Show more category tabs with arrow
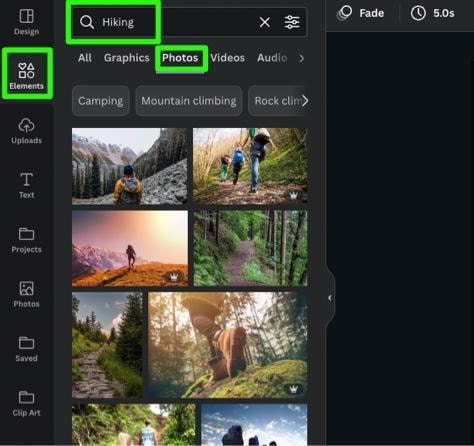 pos(301,58)
